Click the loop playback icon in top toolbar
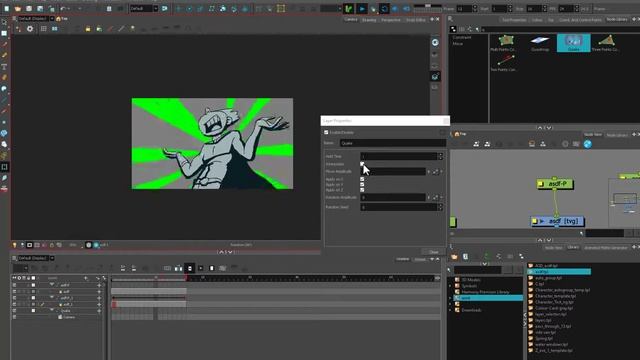This screenshot has height=360, width=640. coord(384,9)
